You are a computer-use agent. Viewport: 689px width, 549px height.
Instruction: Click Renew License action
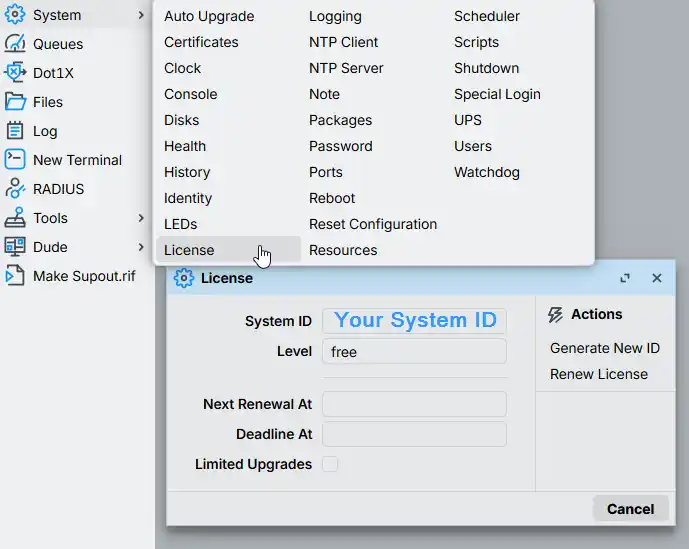[599, 374]
